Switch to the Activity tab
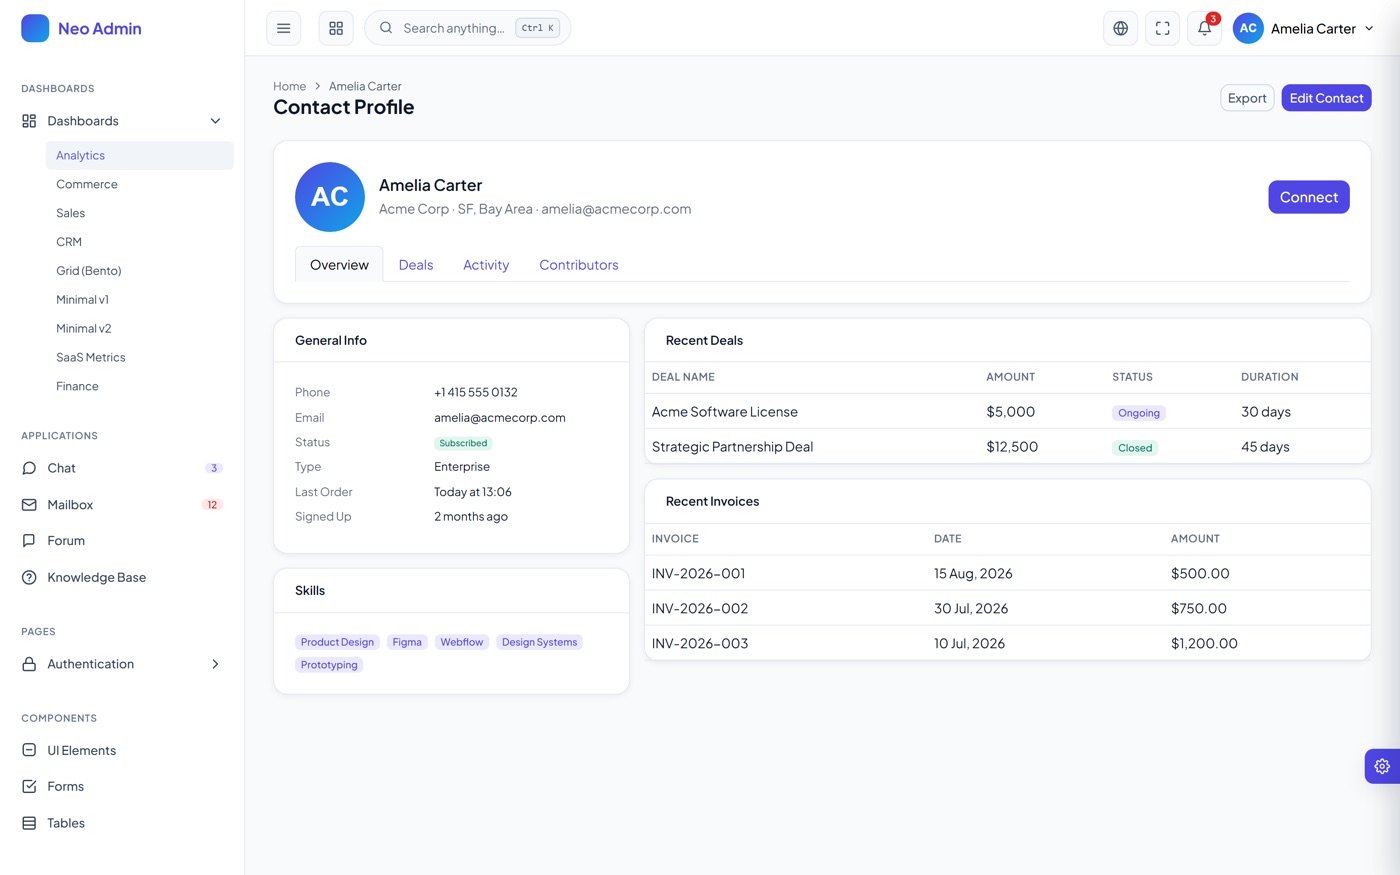Screen dimensions: 1400x875 tap(486, 265)
